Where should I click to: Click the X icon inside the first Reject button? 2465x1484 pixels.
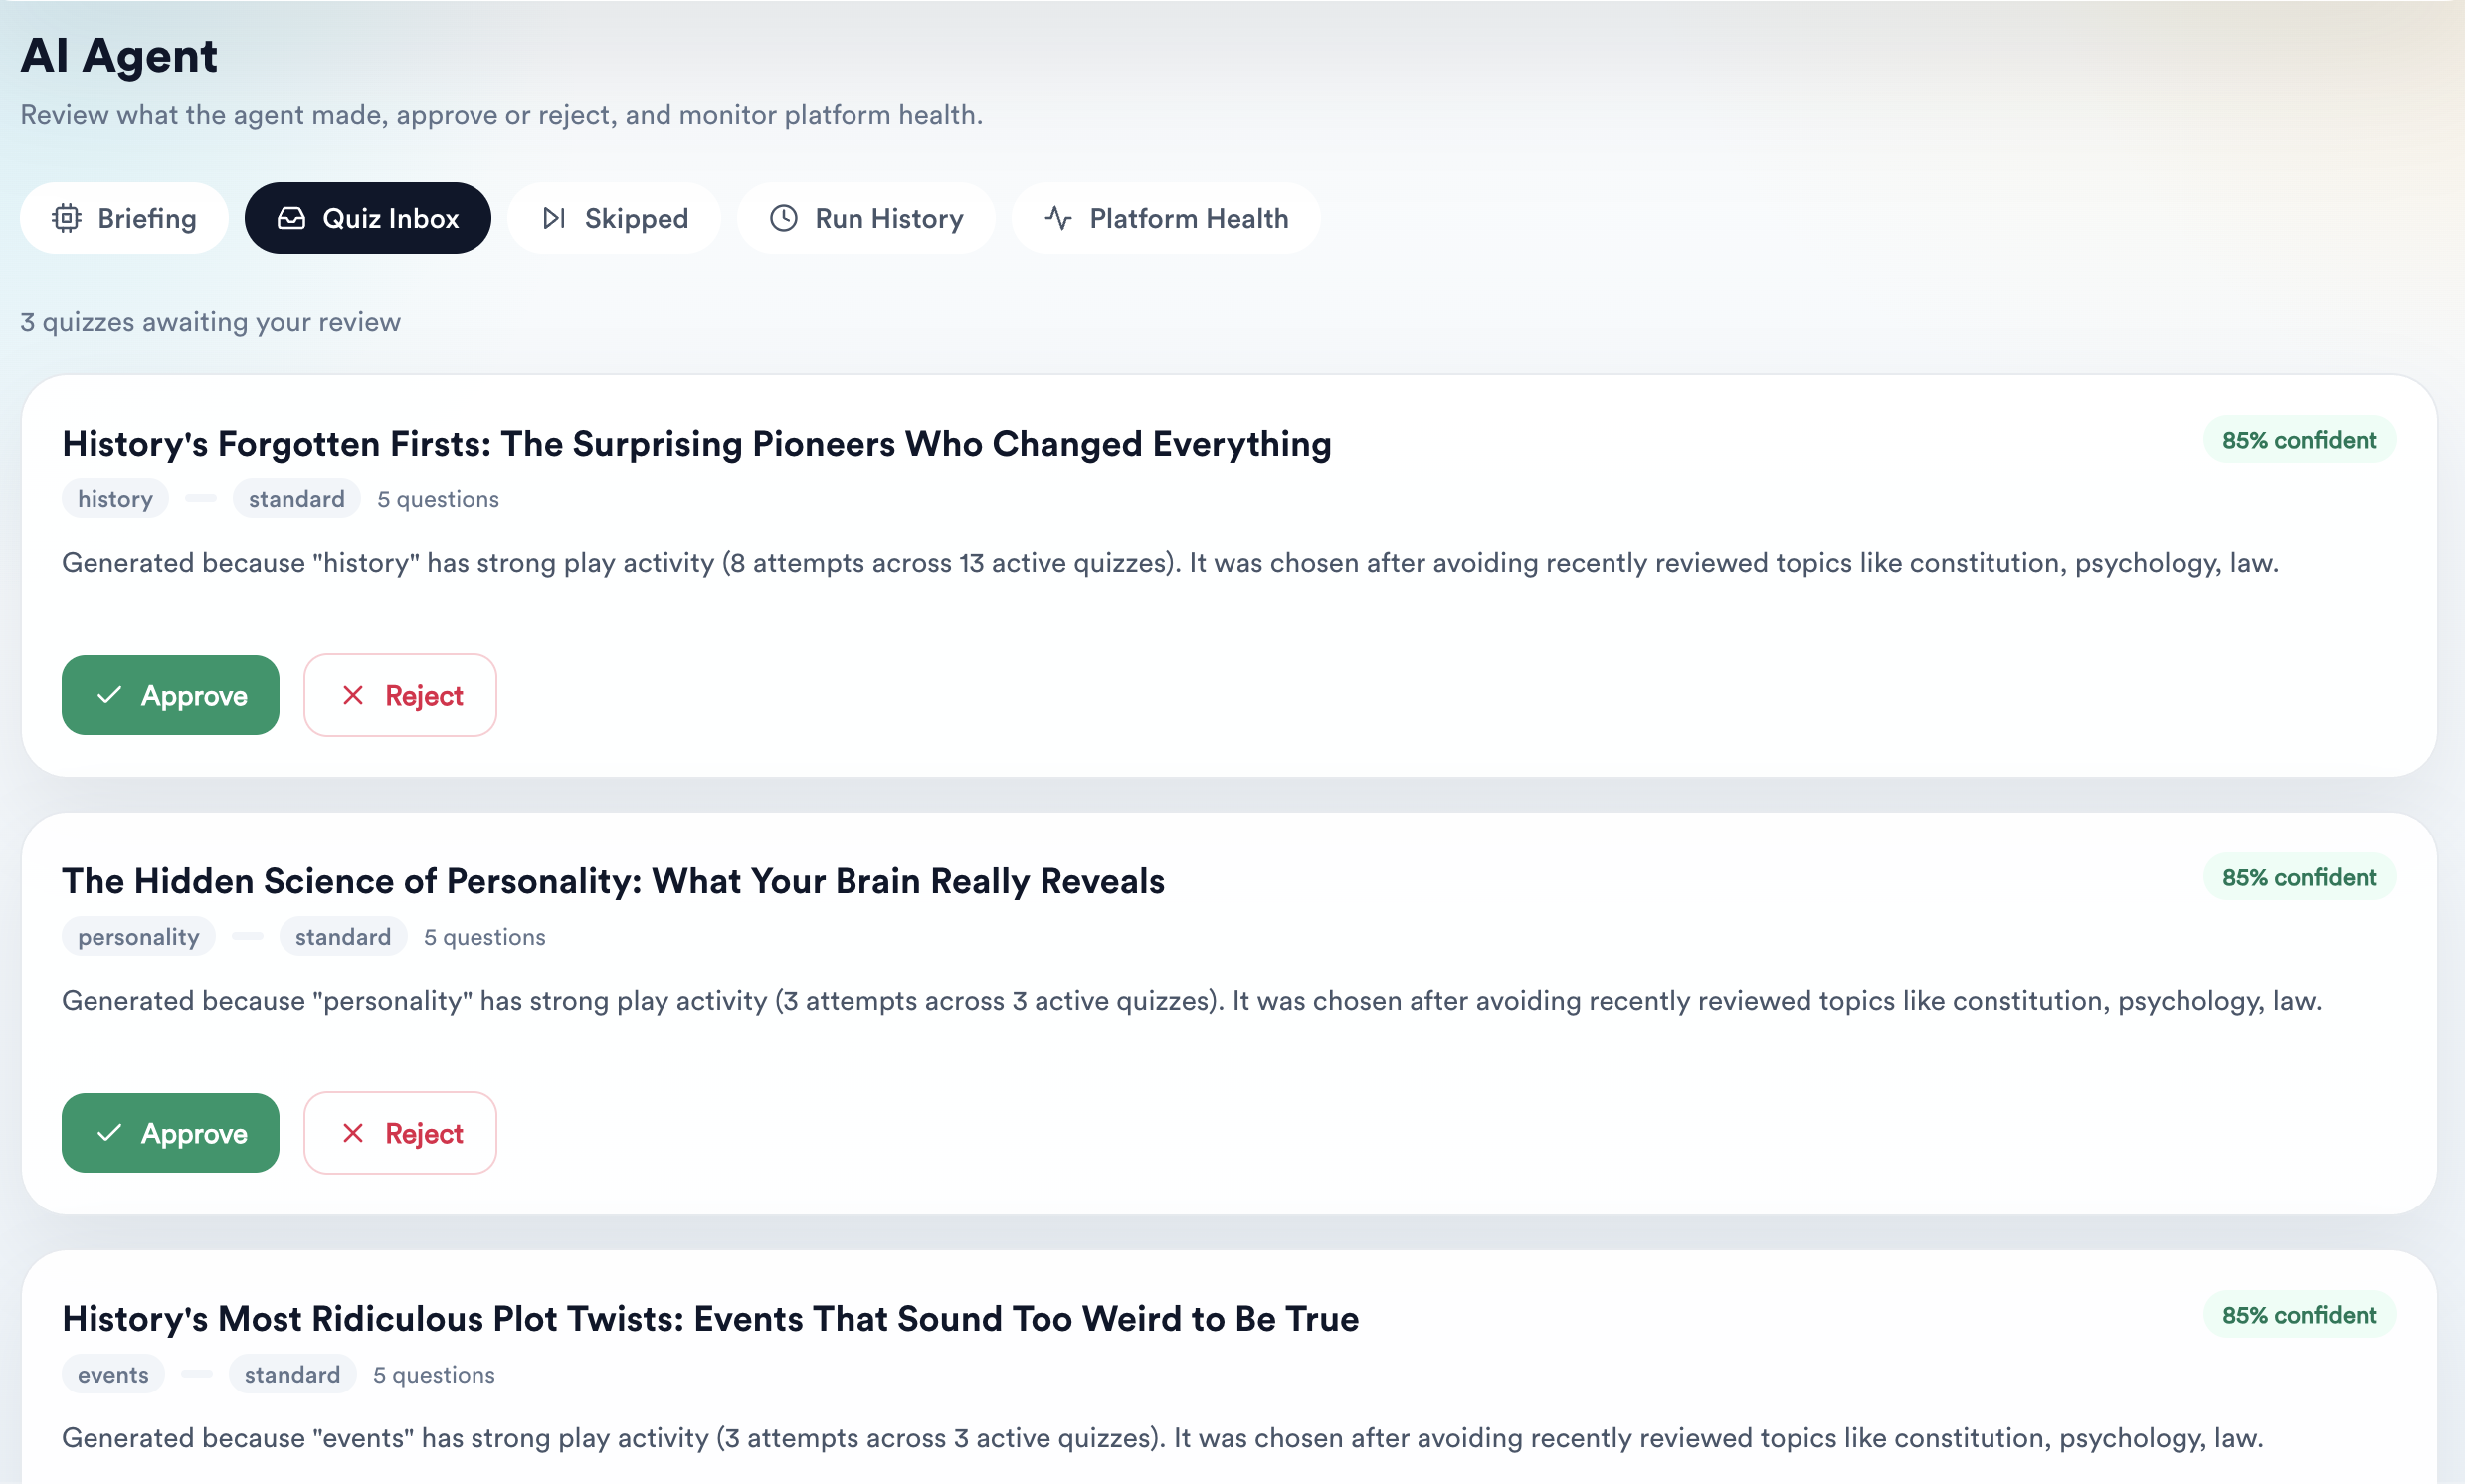tap(352, 695)
